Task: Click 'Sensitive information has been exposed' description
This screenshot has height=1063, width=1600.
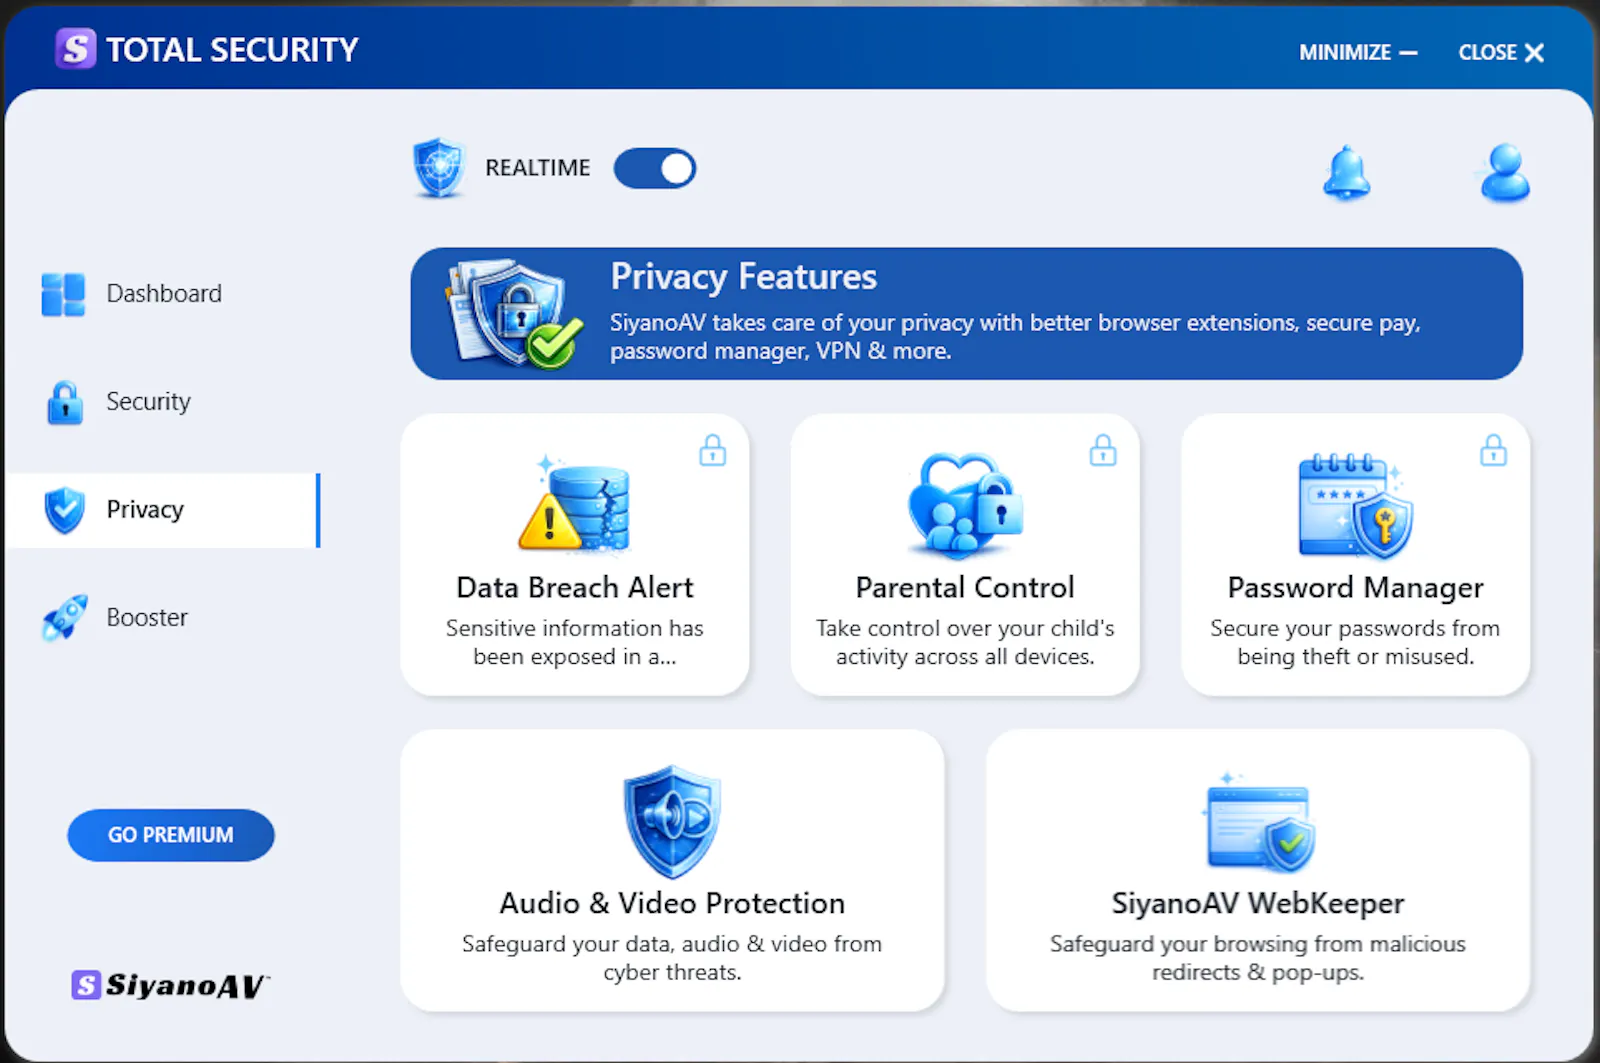Action: (575, 642)
